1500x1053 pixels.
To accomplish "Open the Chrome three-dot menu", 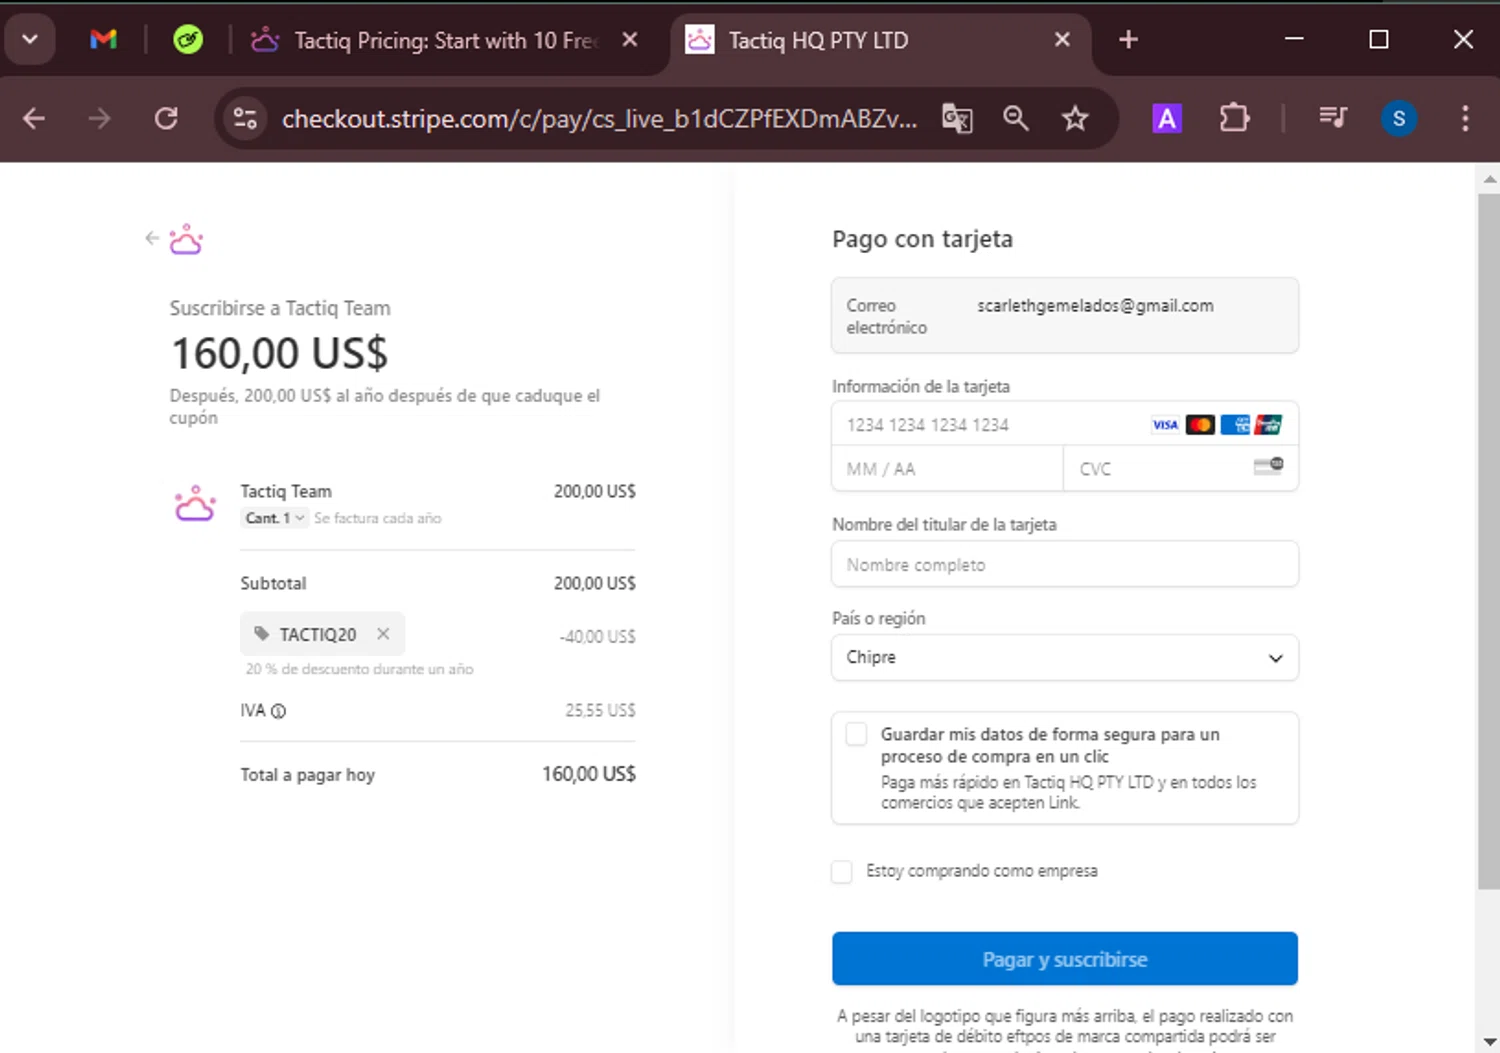I will pos(1465,119).
